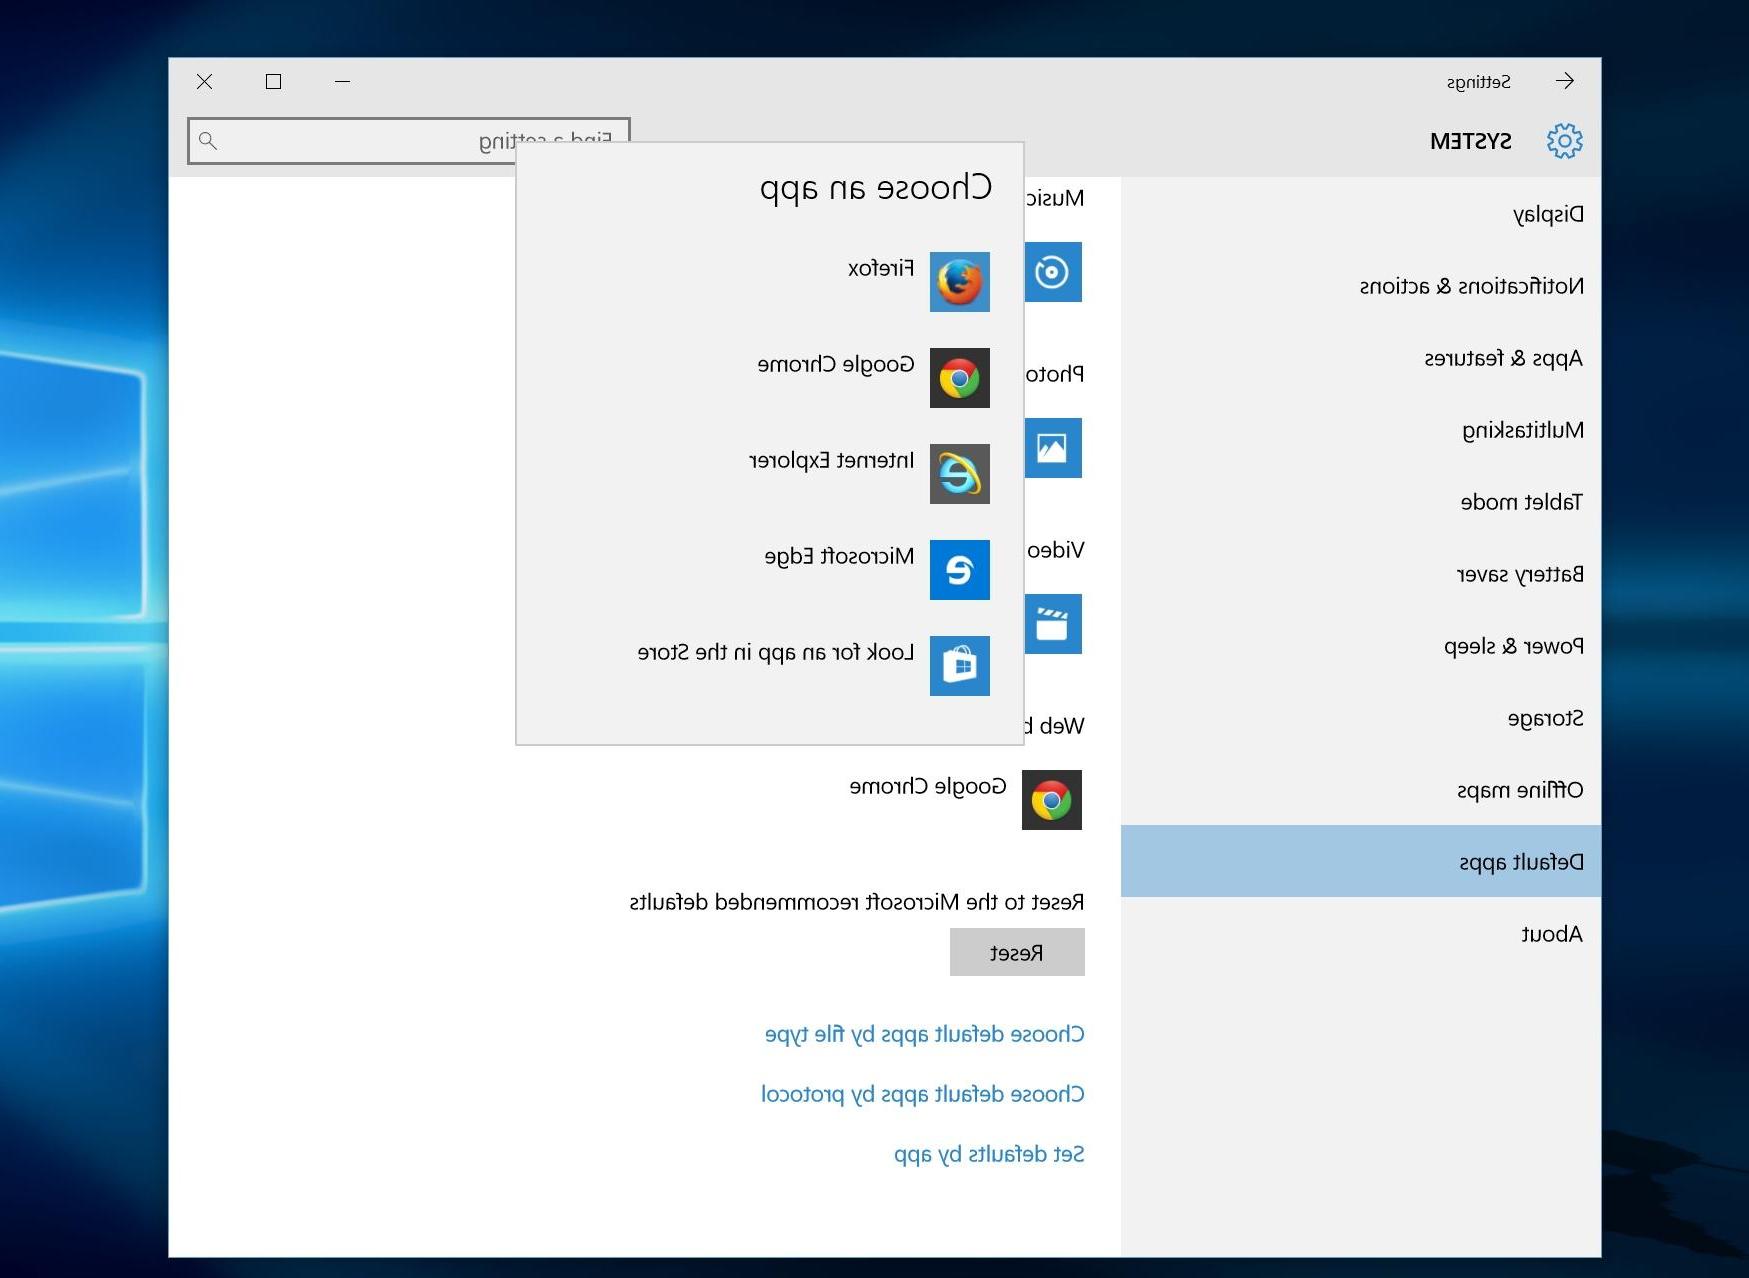Viewport: 1749px width, 1278px height.
Task: Select Default apps in the sidebar
Action: 1361,862
